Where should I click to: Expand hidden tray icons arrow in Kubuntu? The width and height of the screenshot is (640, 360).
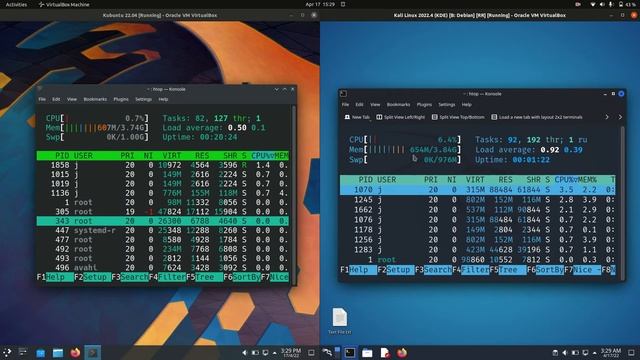(x=275, y=353)
